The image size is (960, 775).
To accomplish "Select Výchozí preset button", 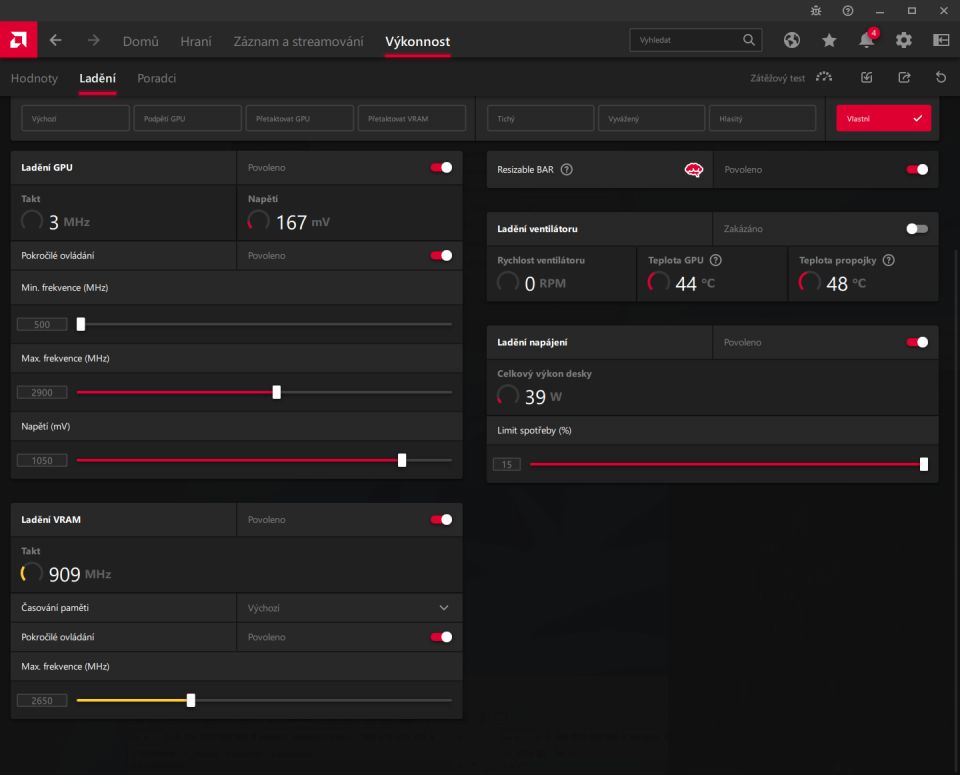I will [x=76, y=118].
